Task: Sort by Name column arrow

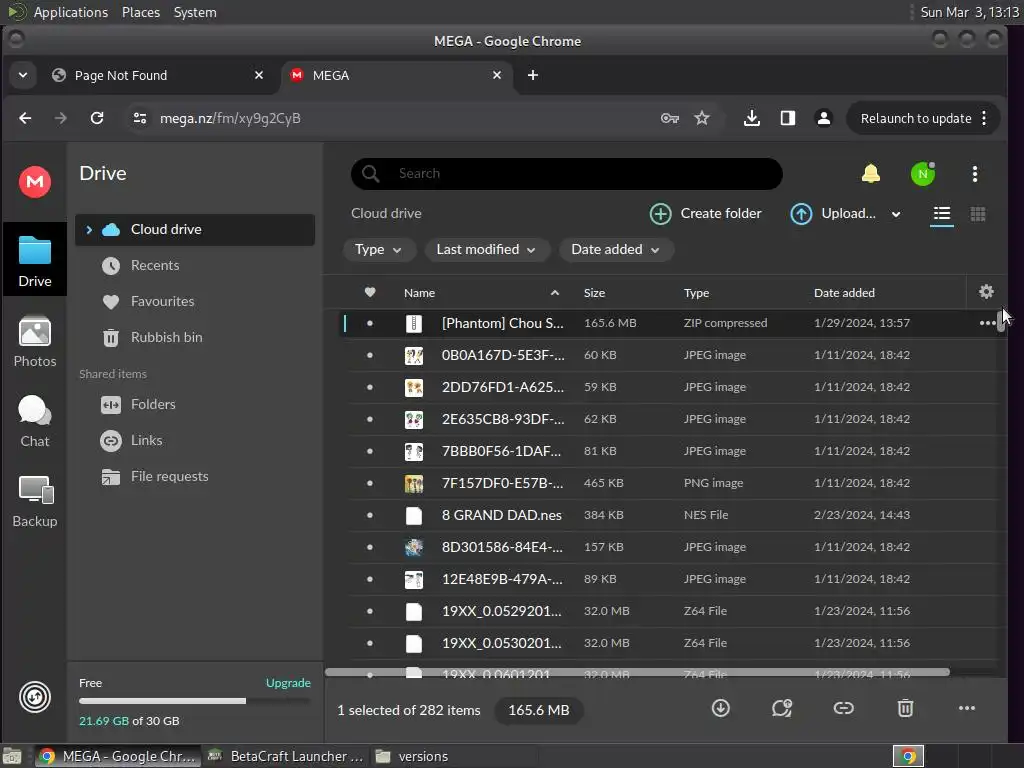Action: 554,293
